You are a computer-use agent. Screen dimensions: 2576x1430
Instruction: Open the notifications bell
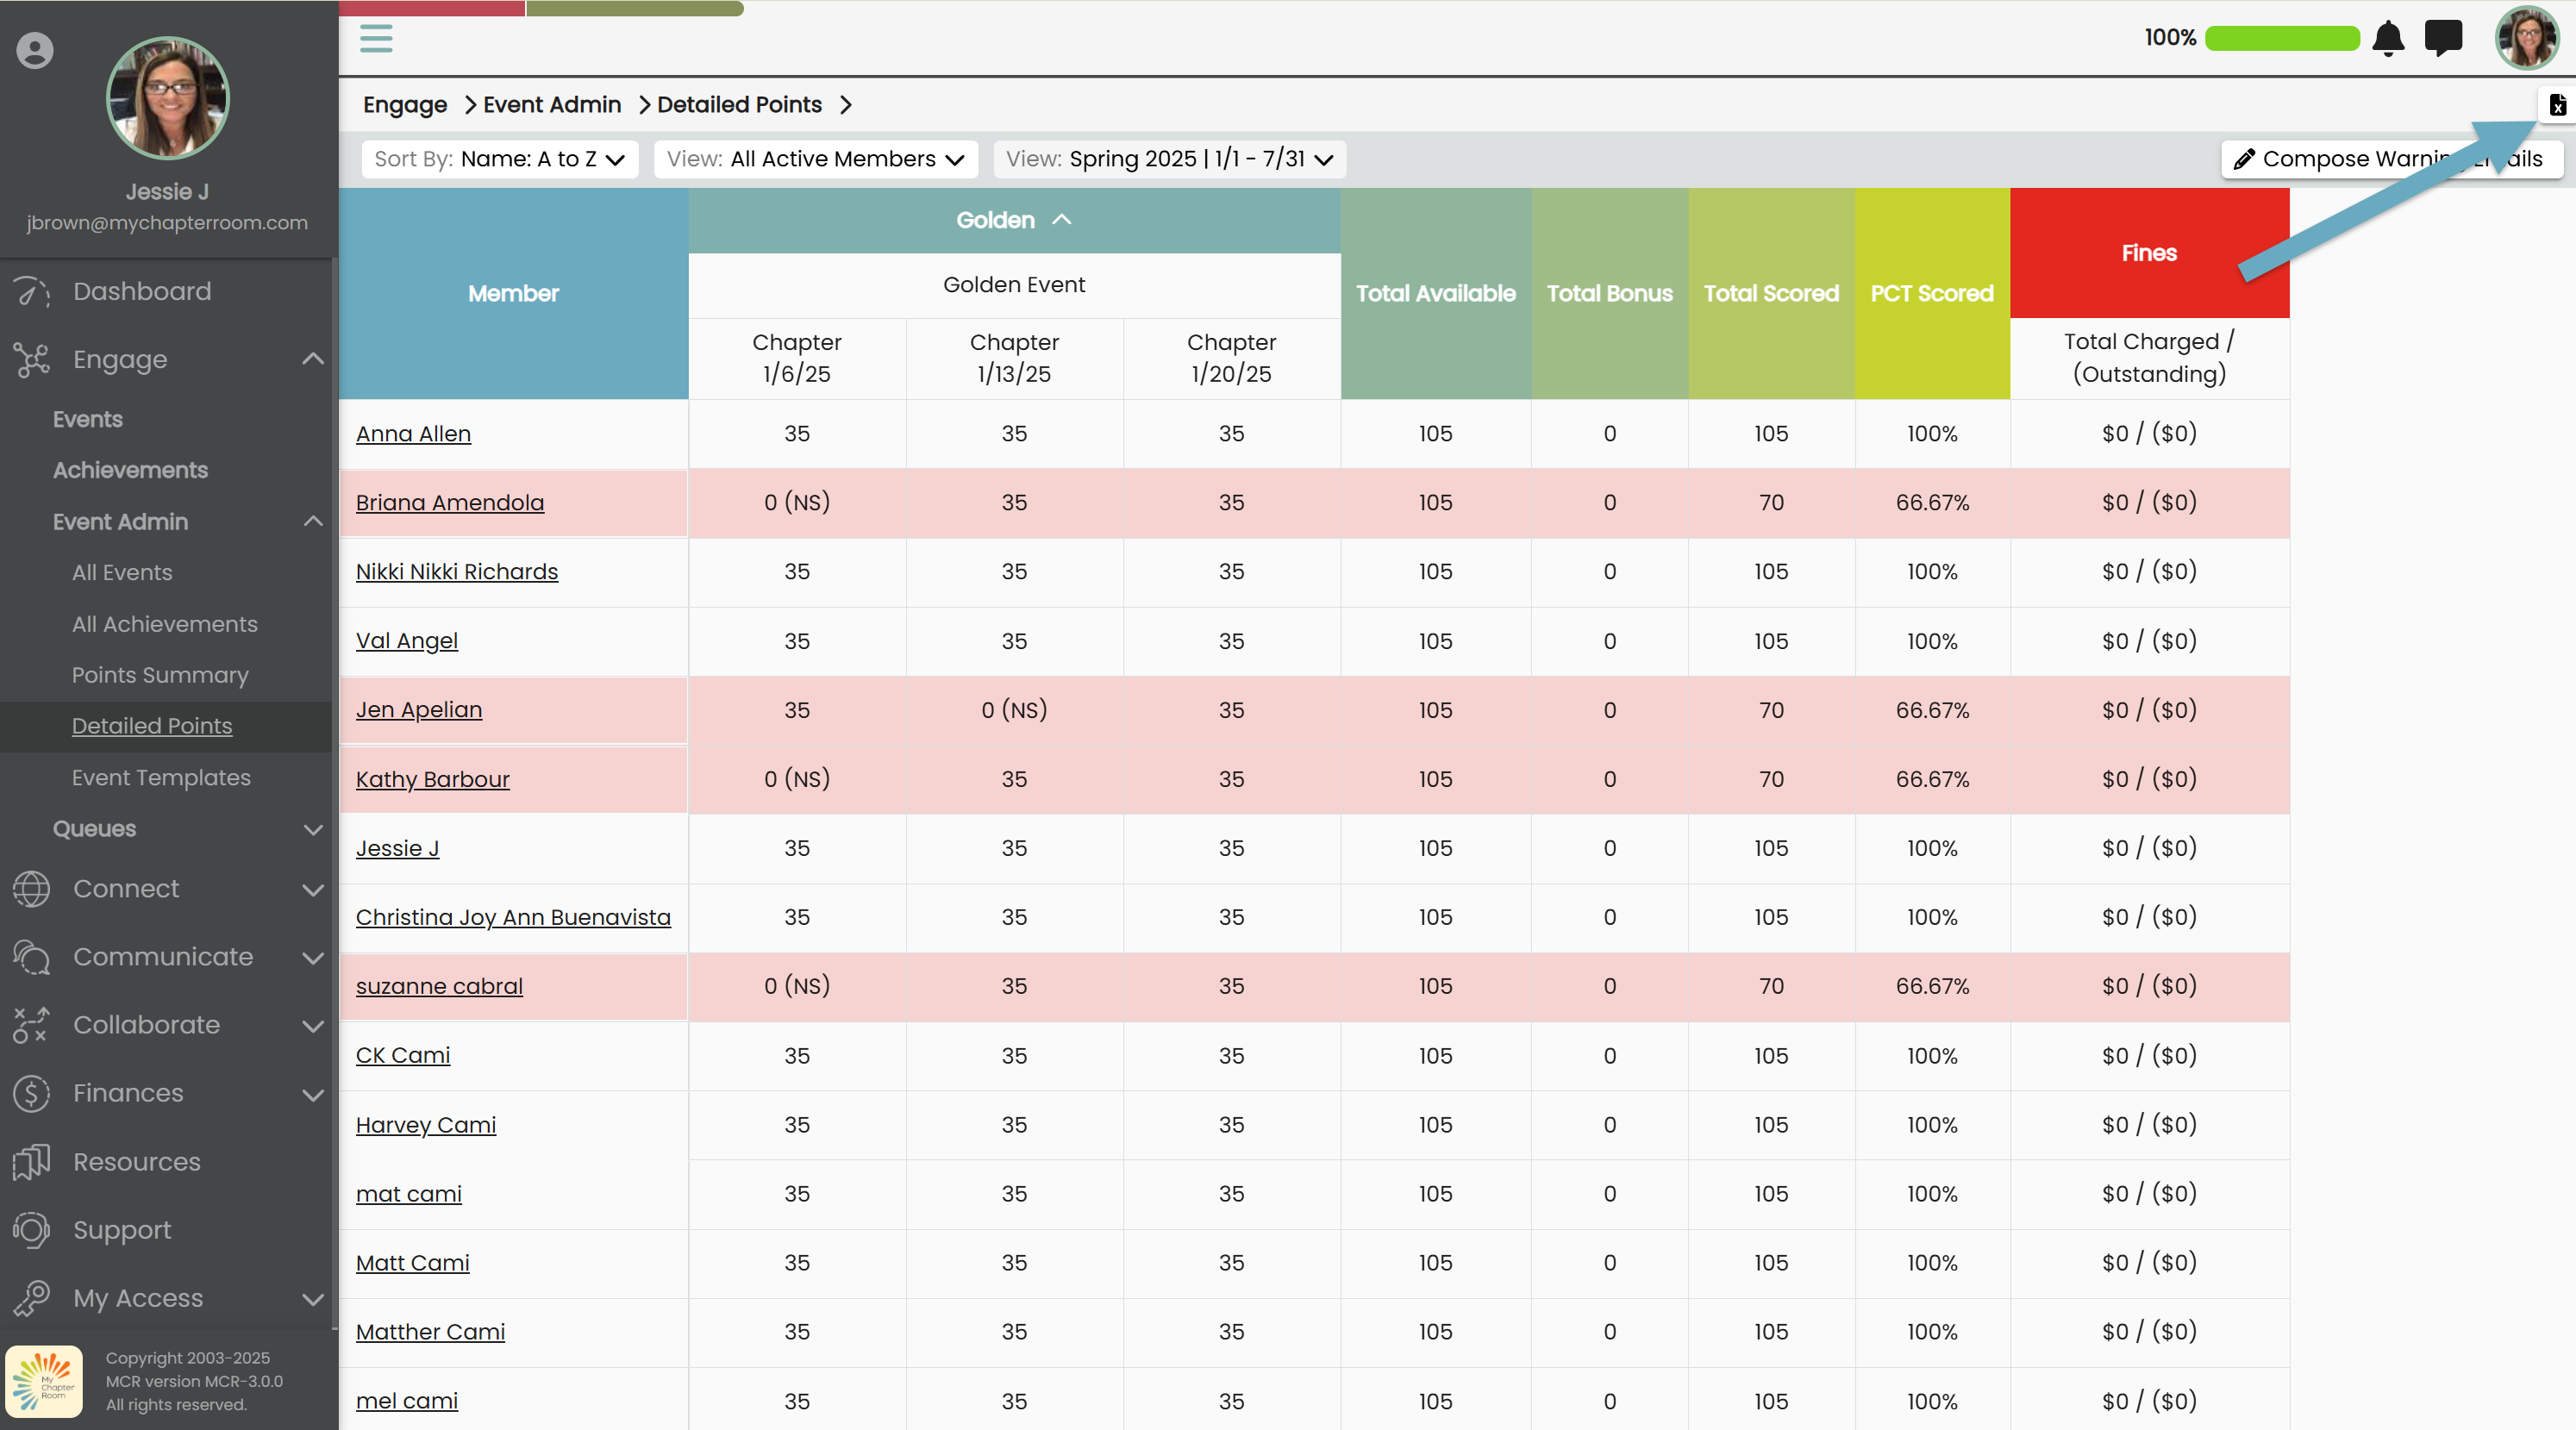click(2388, 38)
